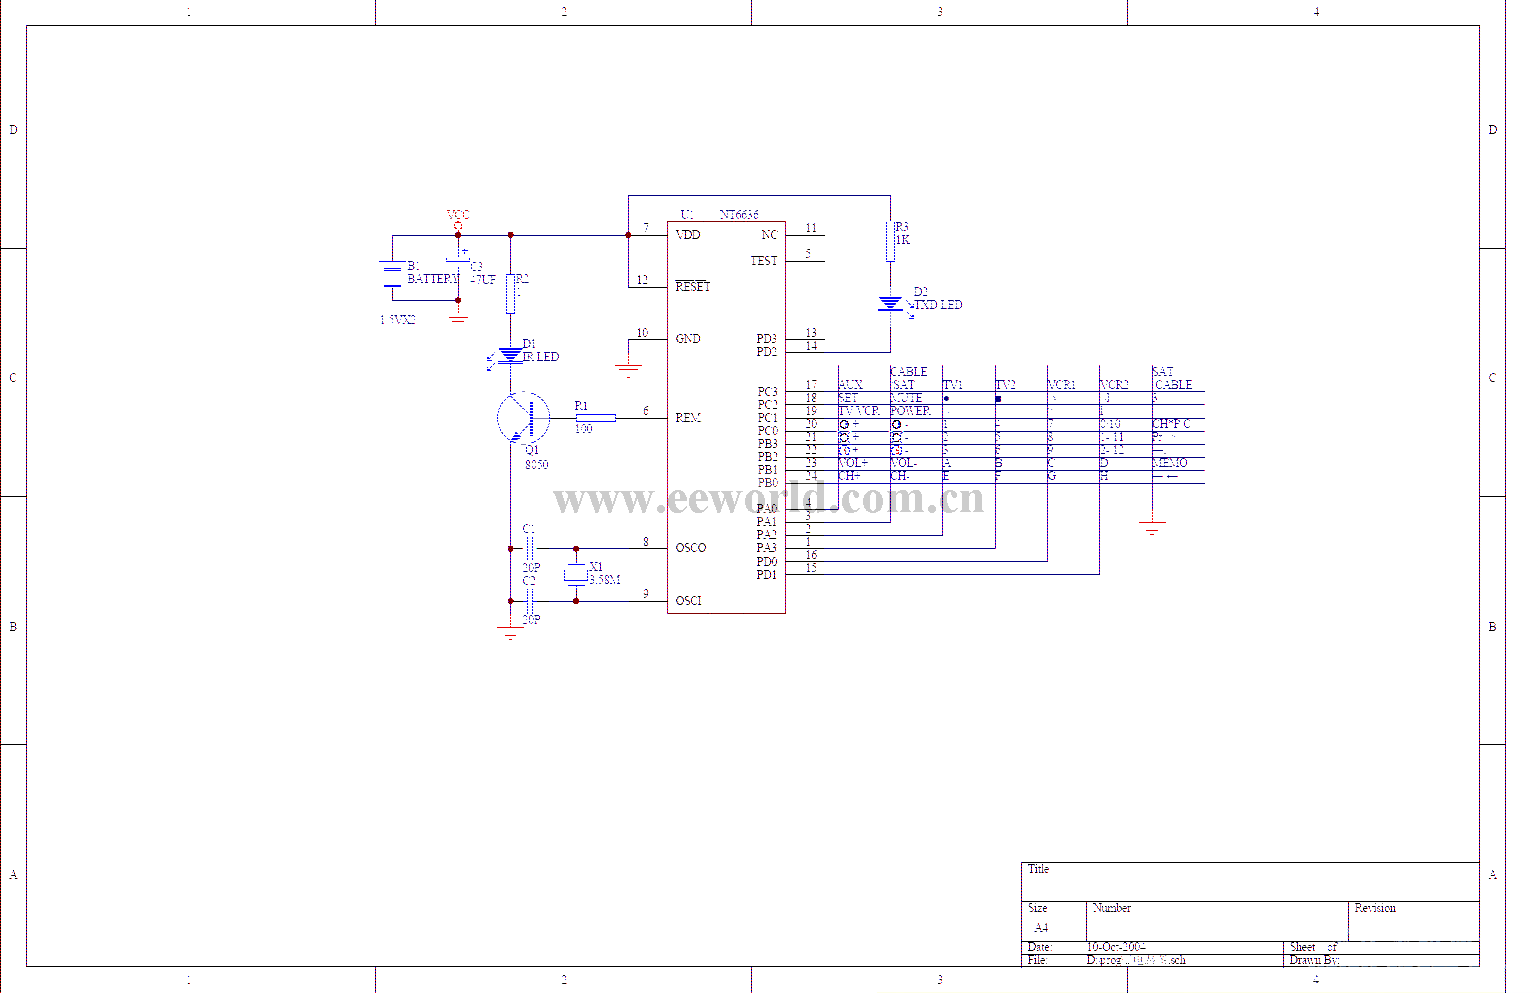Select the NC pin label
The height and width of the screenshot is (993, 1538).
[x=769, y=235]
